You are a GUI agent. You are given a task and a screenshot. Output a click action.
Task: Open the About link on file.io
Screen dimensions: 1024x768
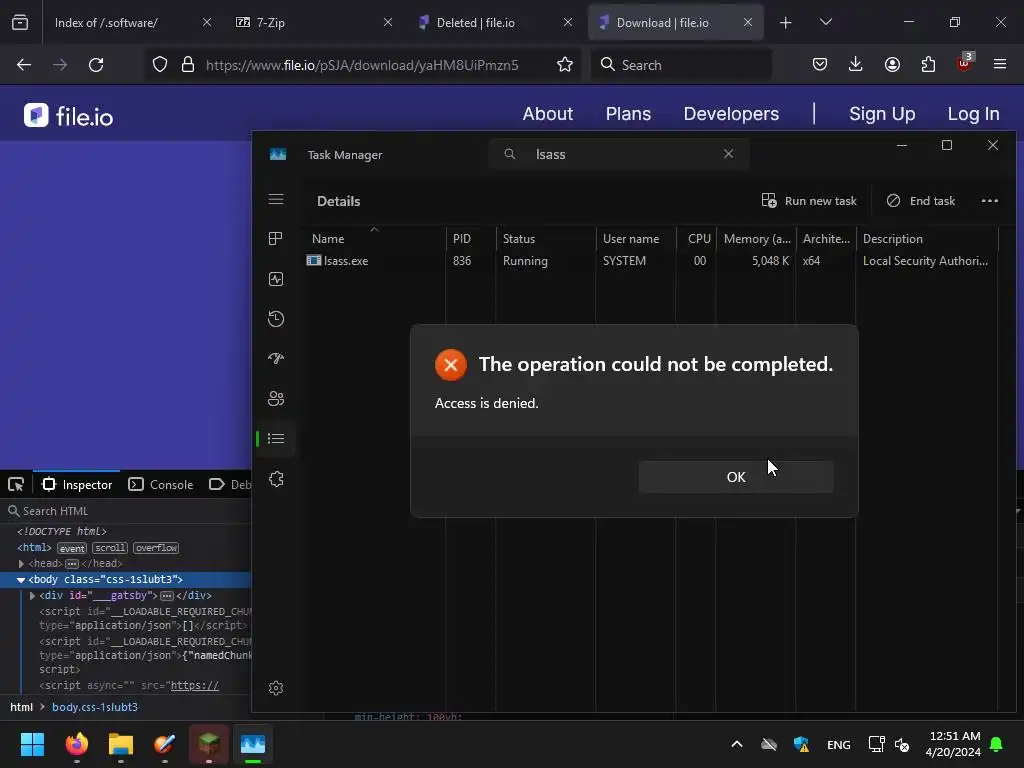tap(547, 114)
